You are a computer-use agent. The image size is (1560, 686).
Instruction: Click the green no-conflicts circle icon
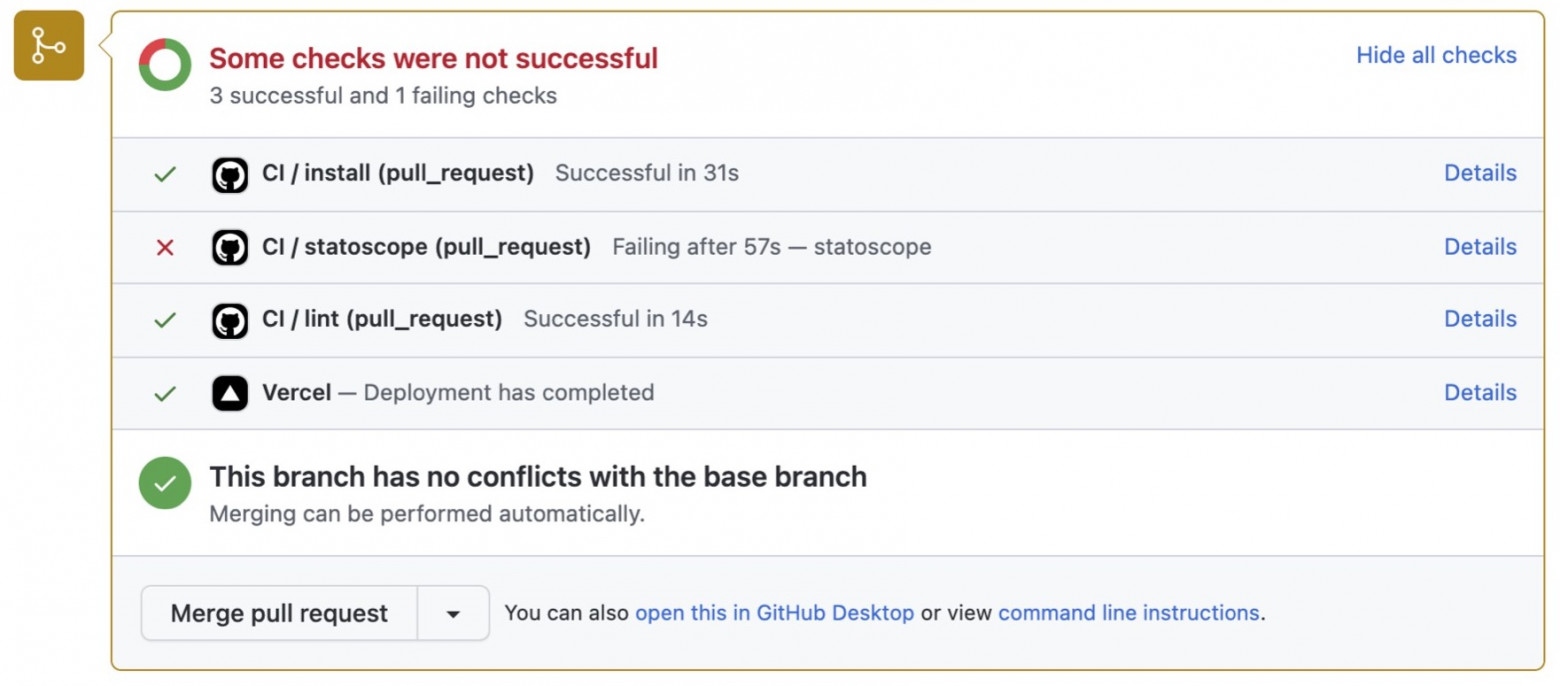coord(165,483)
